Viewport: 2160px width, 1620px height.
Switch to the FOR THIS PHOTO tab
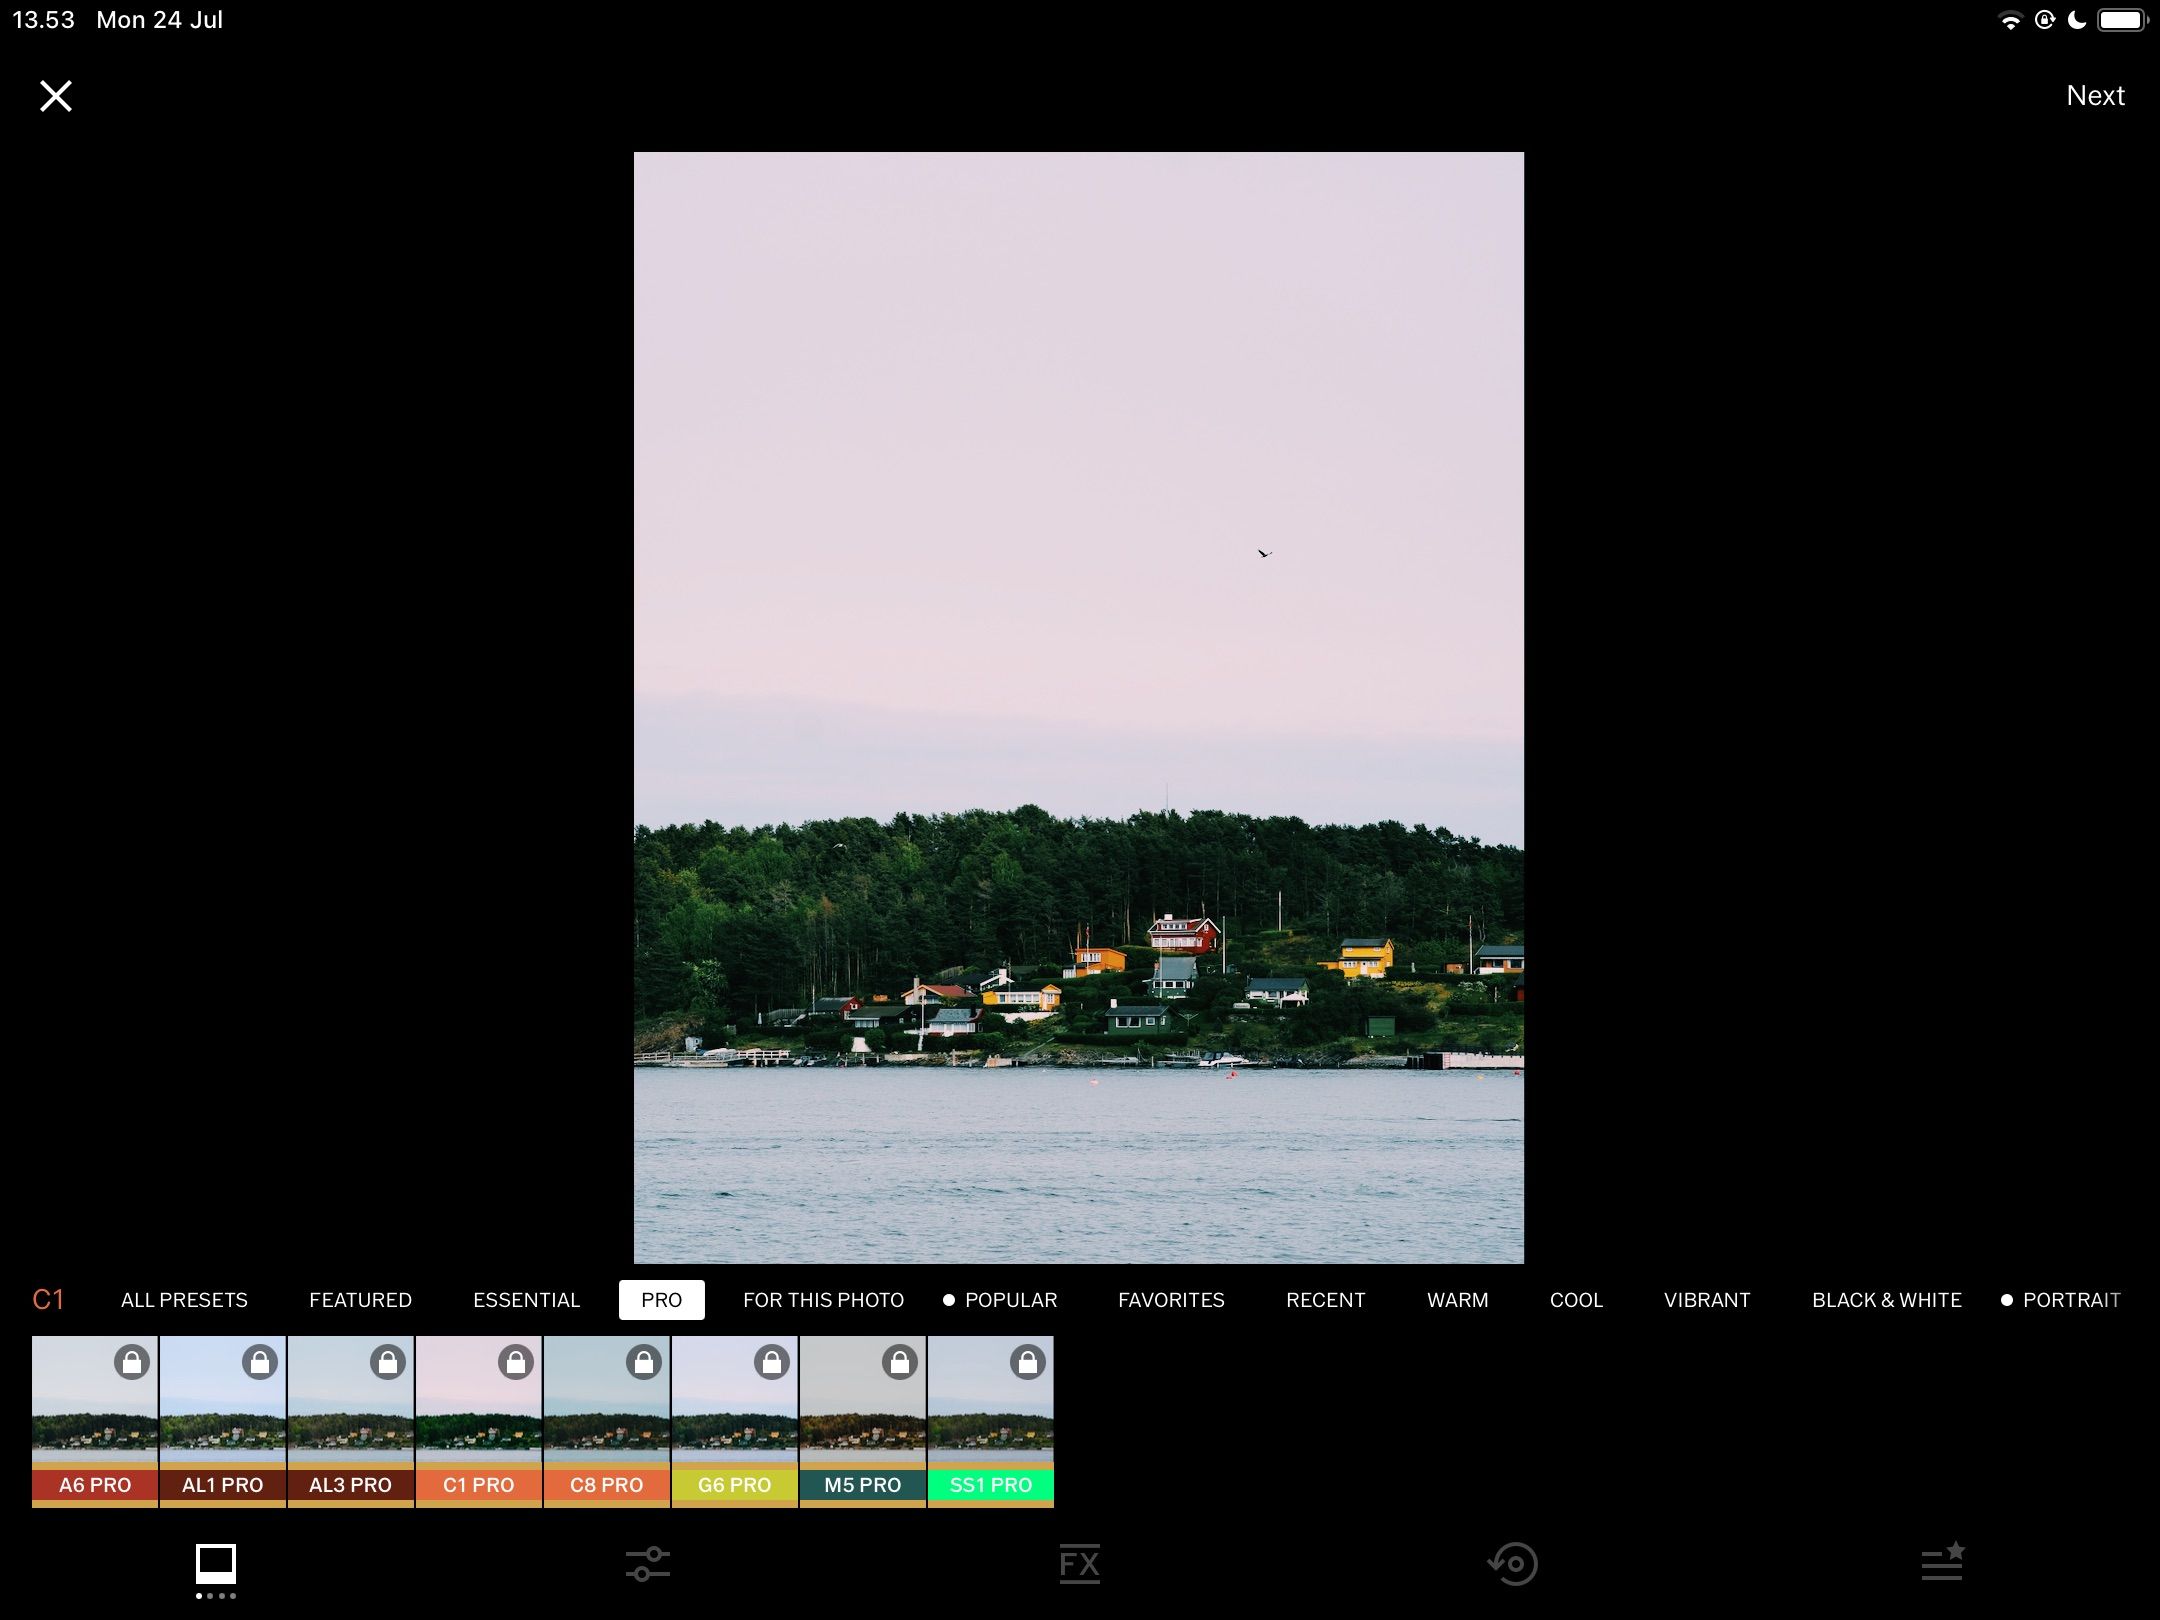823,1300
